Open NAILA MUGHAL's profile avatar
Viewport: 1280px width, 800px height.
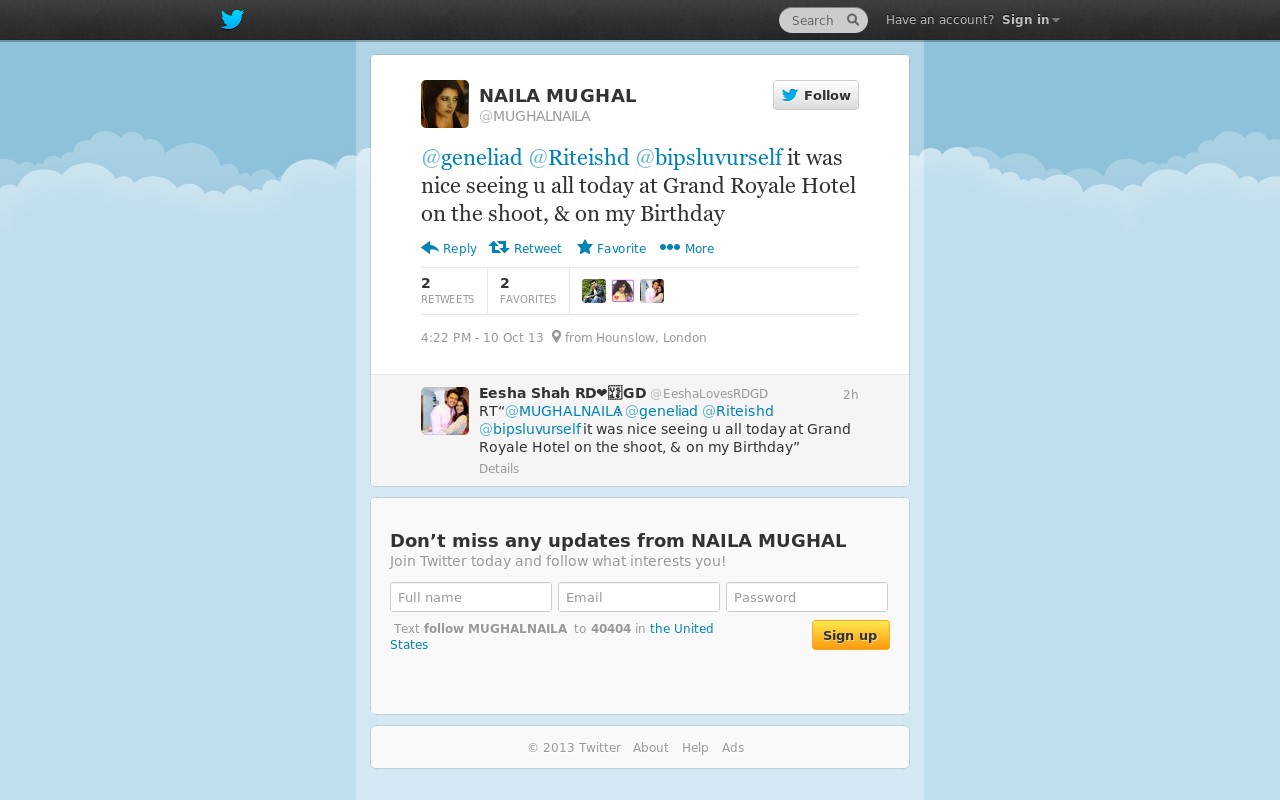pyautogui.click(x=445, y=104)
